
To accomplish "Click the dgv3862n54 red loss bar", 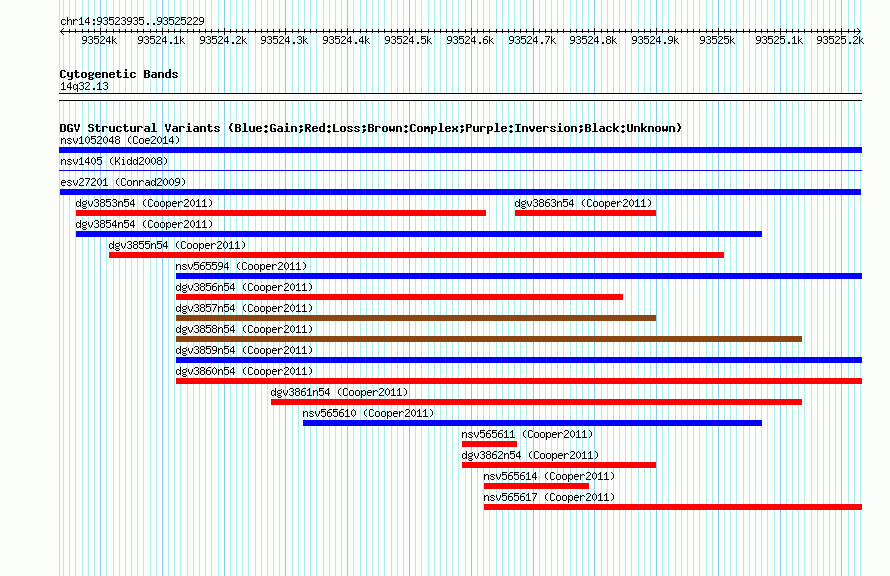I will click(x=559, y=465).
